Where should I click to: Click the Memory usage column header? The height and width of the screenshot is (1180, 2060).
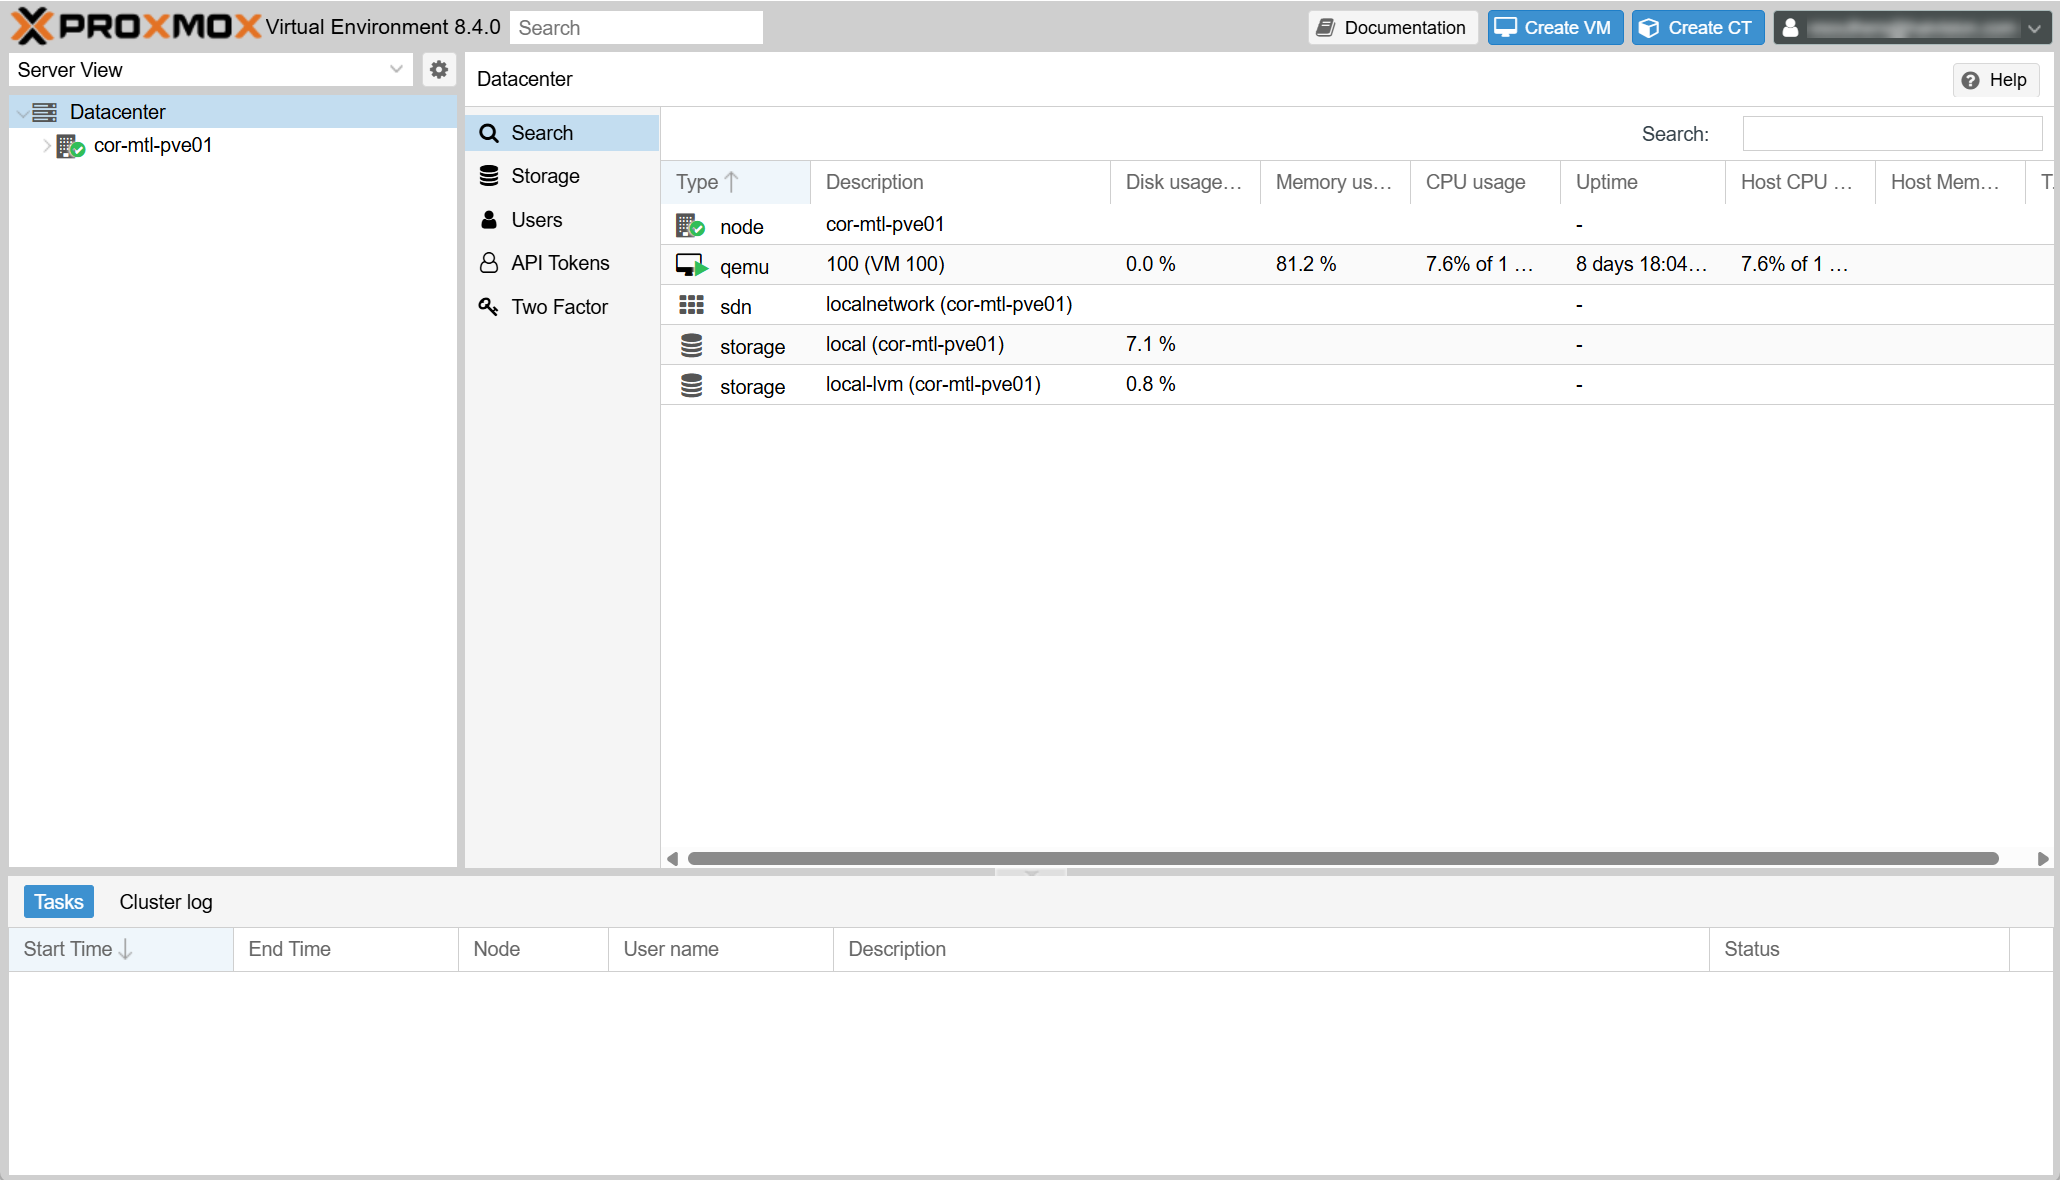tap(1335, 182)
